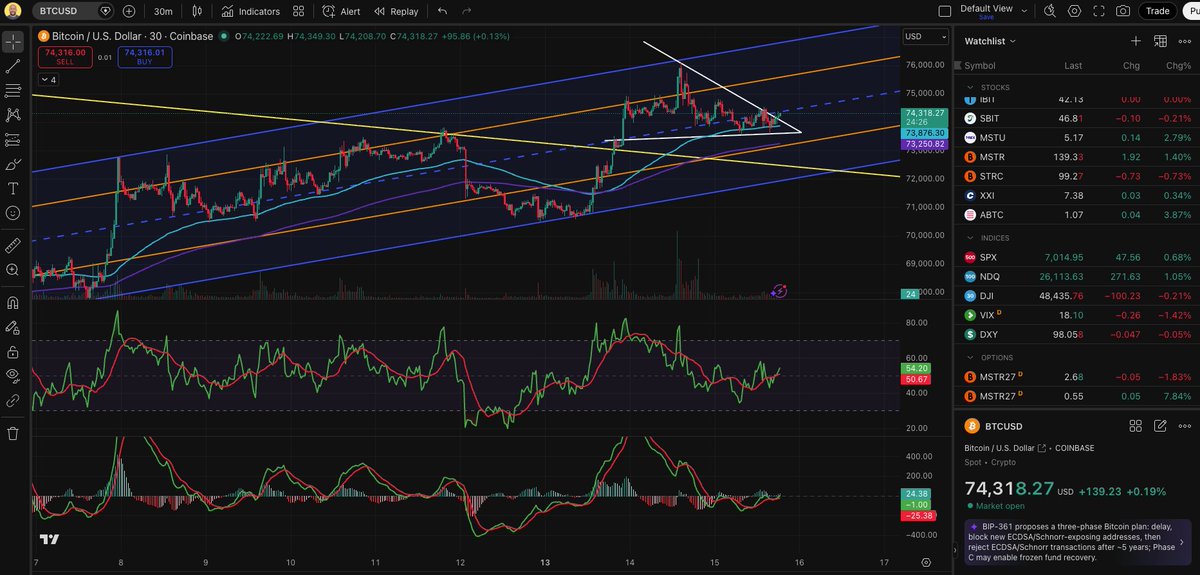
Task: Start bar Replay mode
Action: tap(396, 11)
